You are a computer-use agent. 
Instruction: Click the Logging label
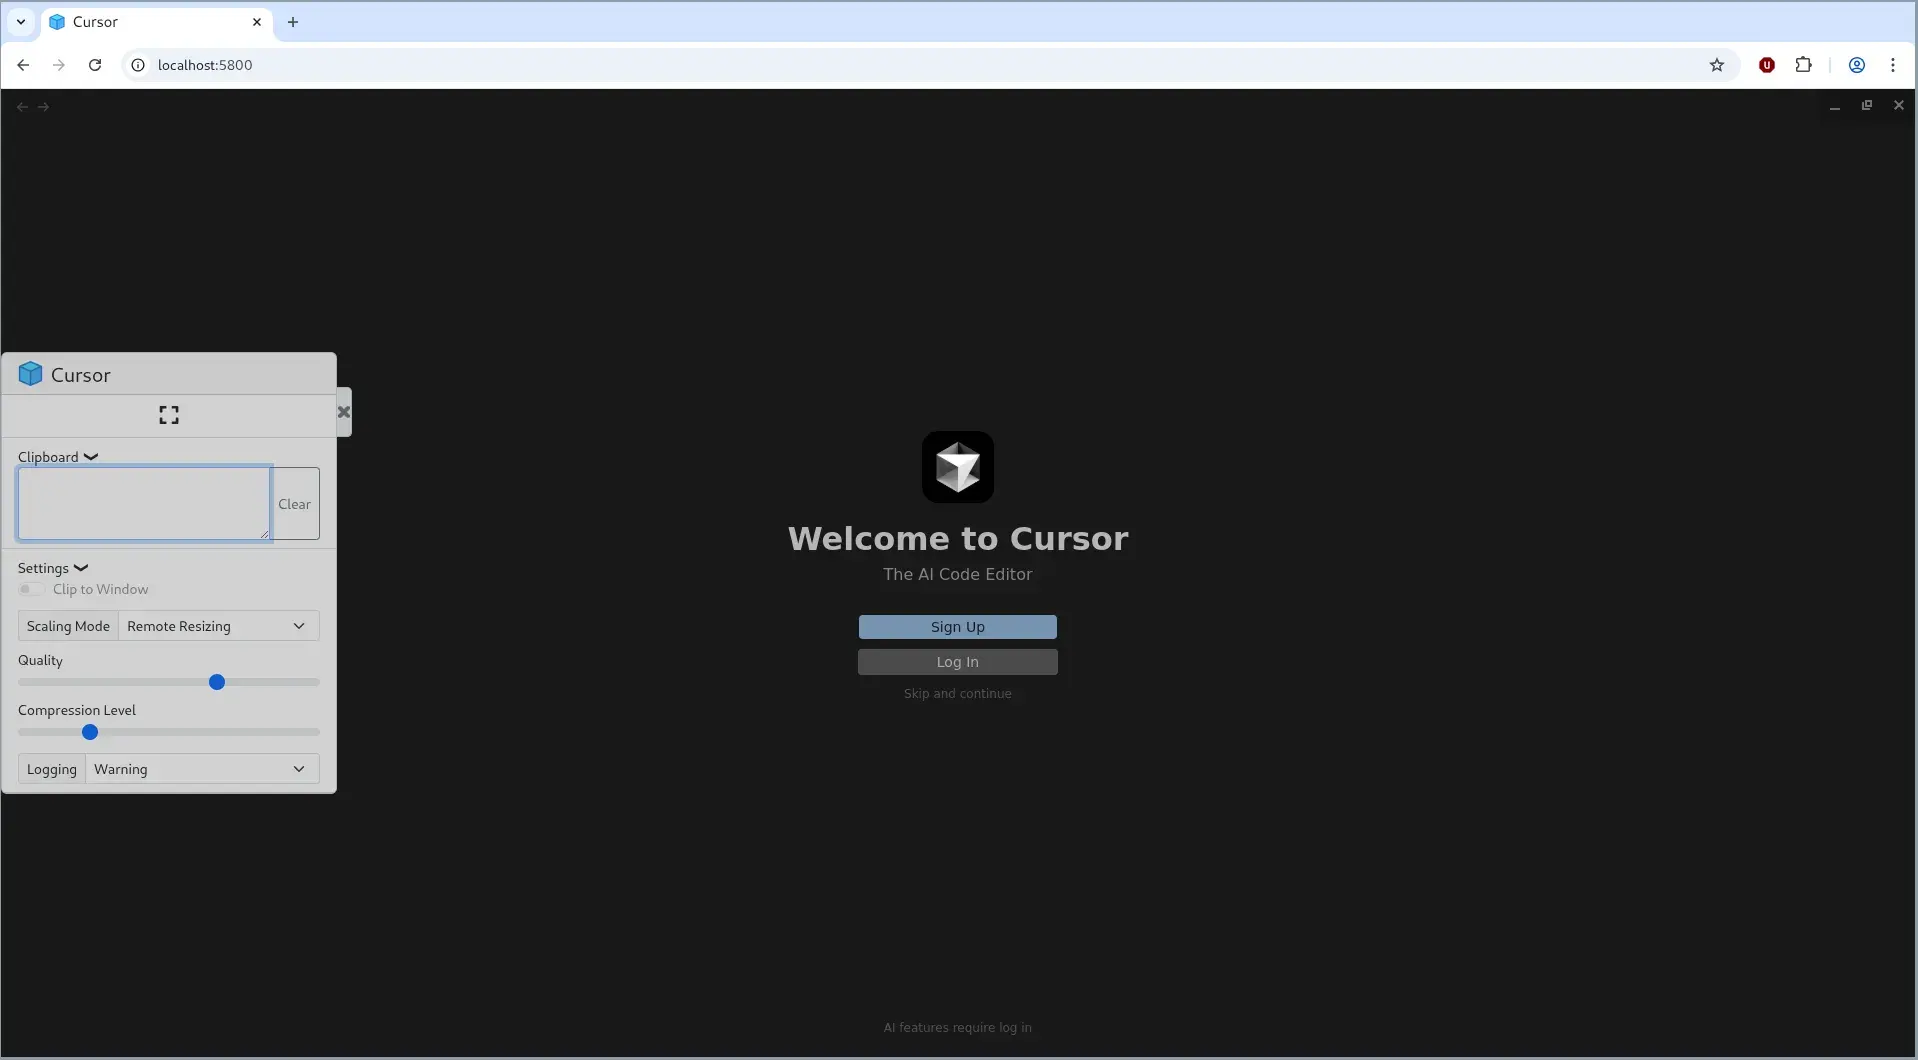52,769
